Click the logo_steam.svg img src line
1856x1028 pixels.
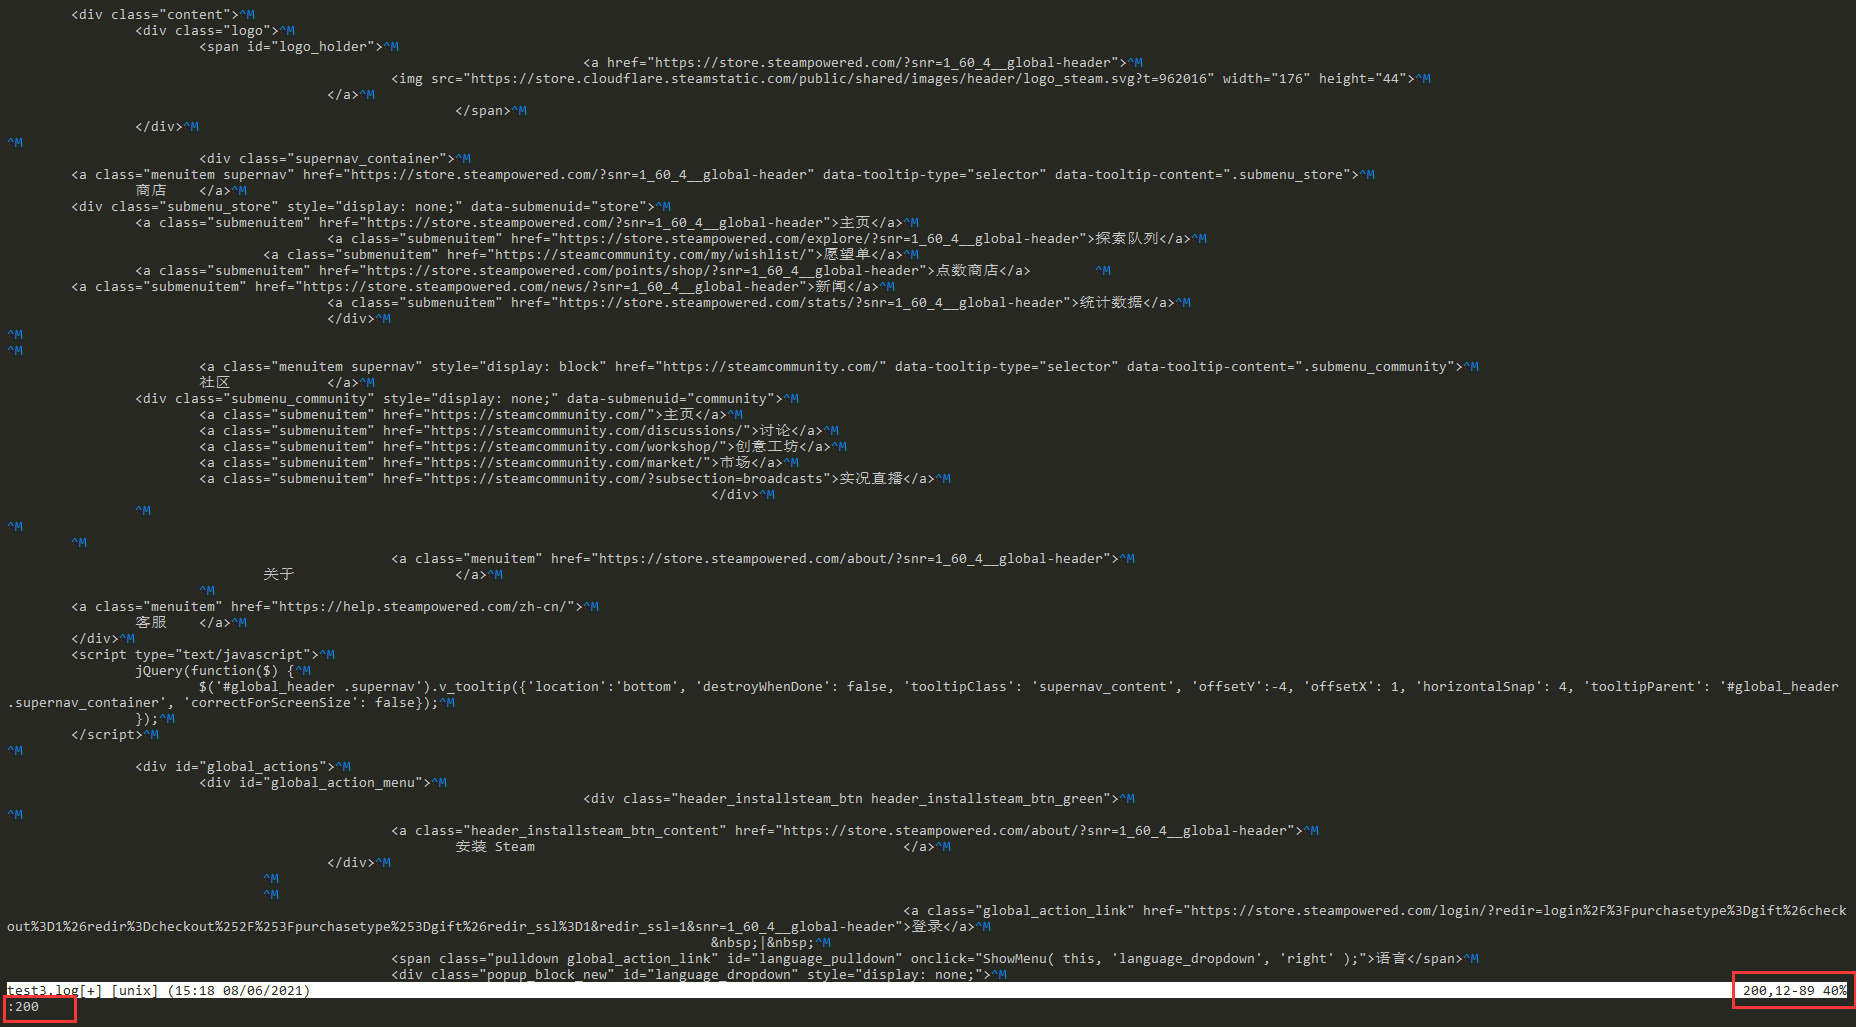[911, 78]
